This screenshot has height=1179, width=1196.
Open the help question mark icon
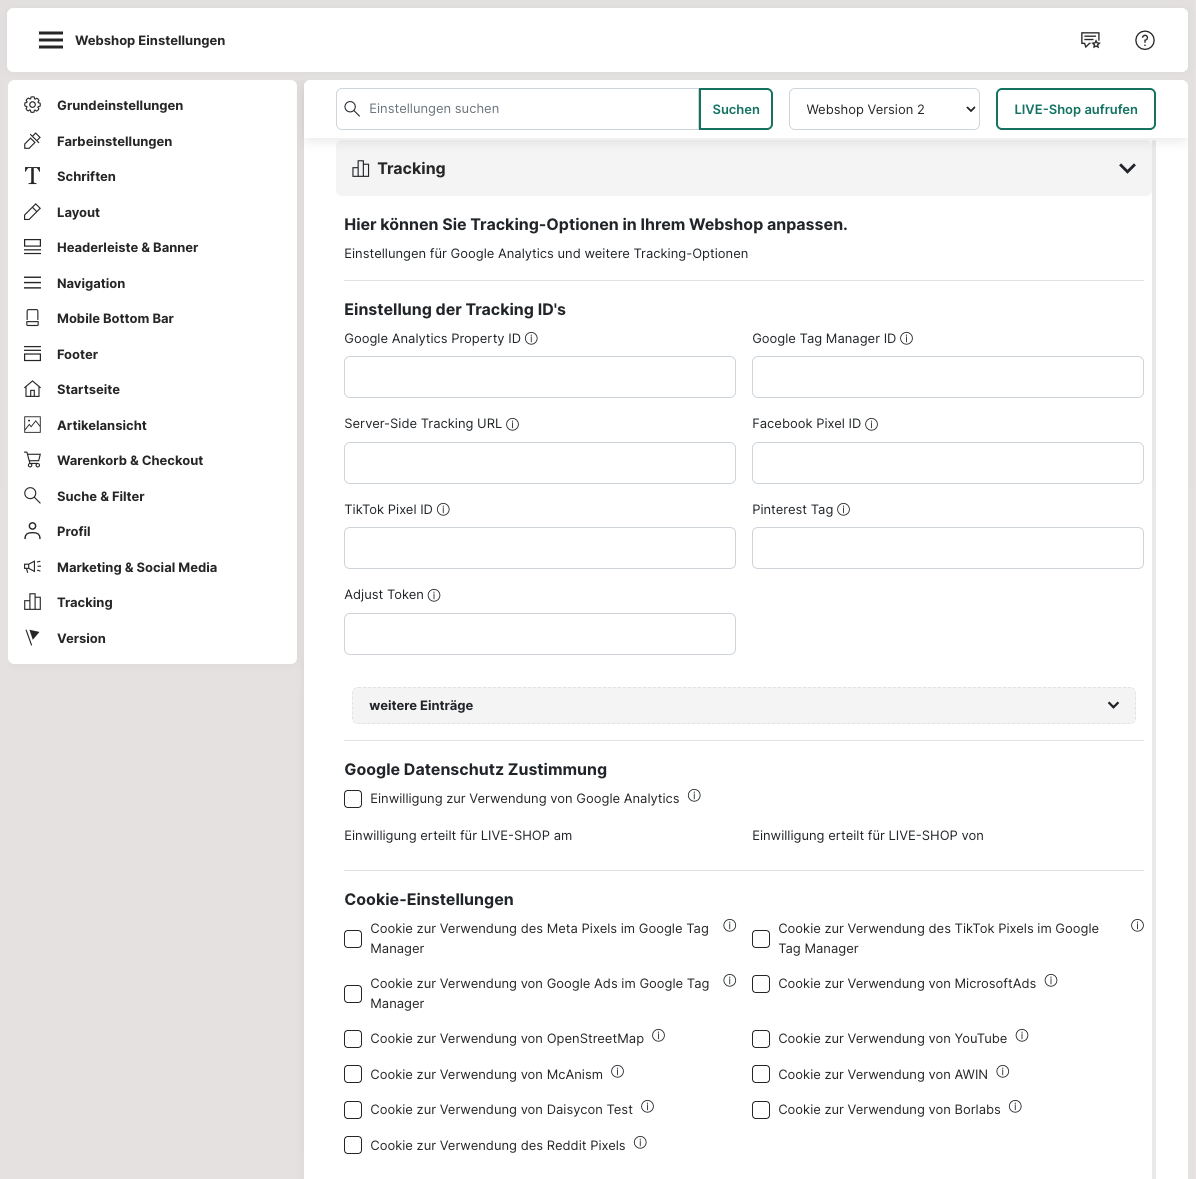[x=1145, y=40]
